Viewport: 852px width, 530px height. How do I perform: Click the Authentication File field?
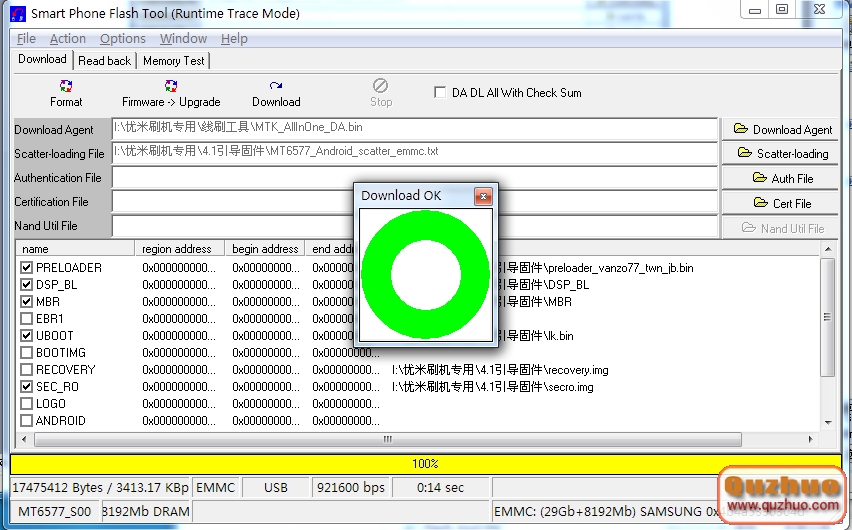[415, 177]
